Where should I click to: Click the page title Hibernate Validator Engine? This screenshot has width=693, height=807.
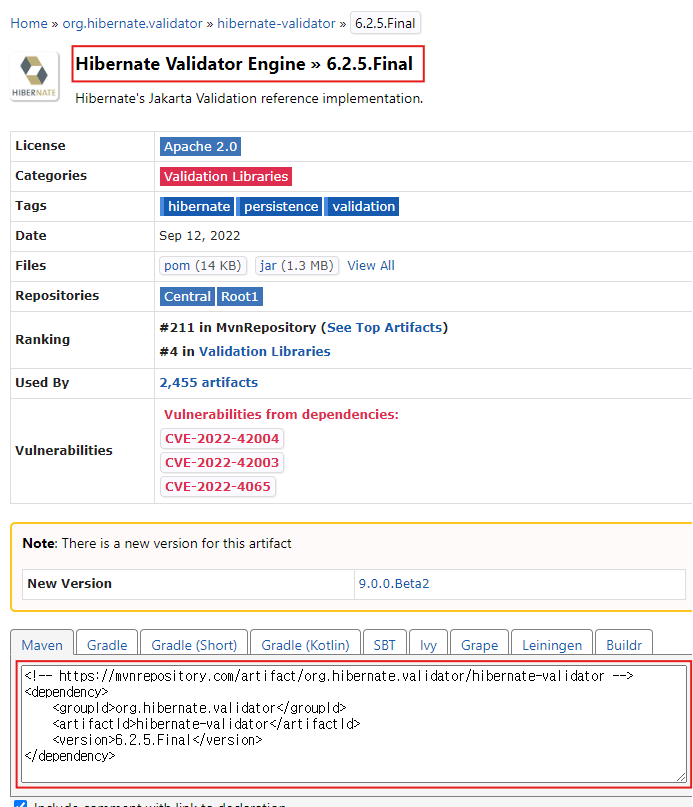tap(244, 64)
